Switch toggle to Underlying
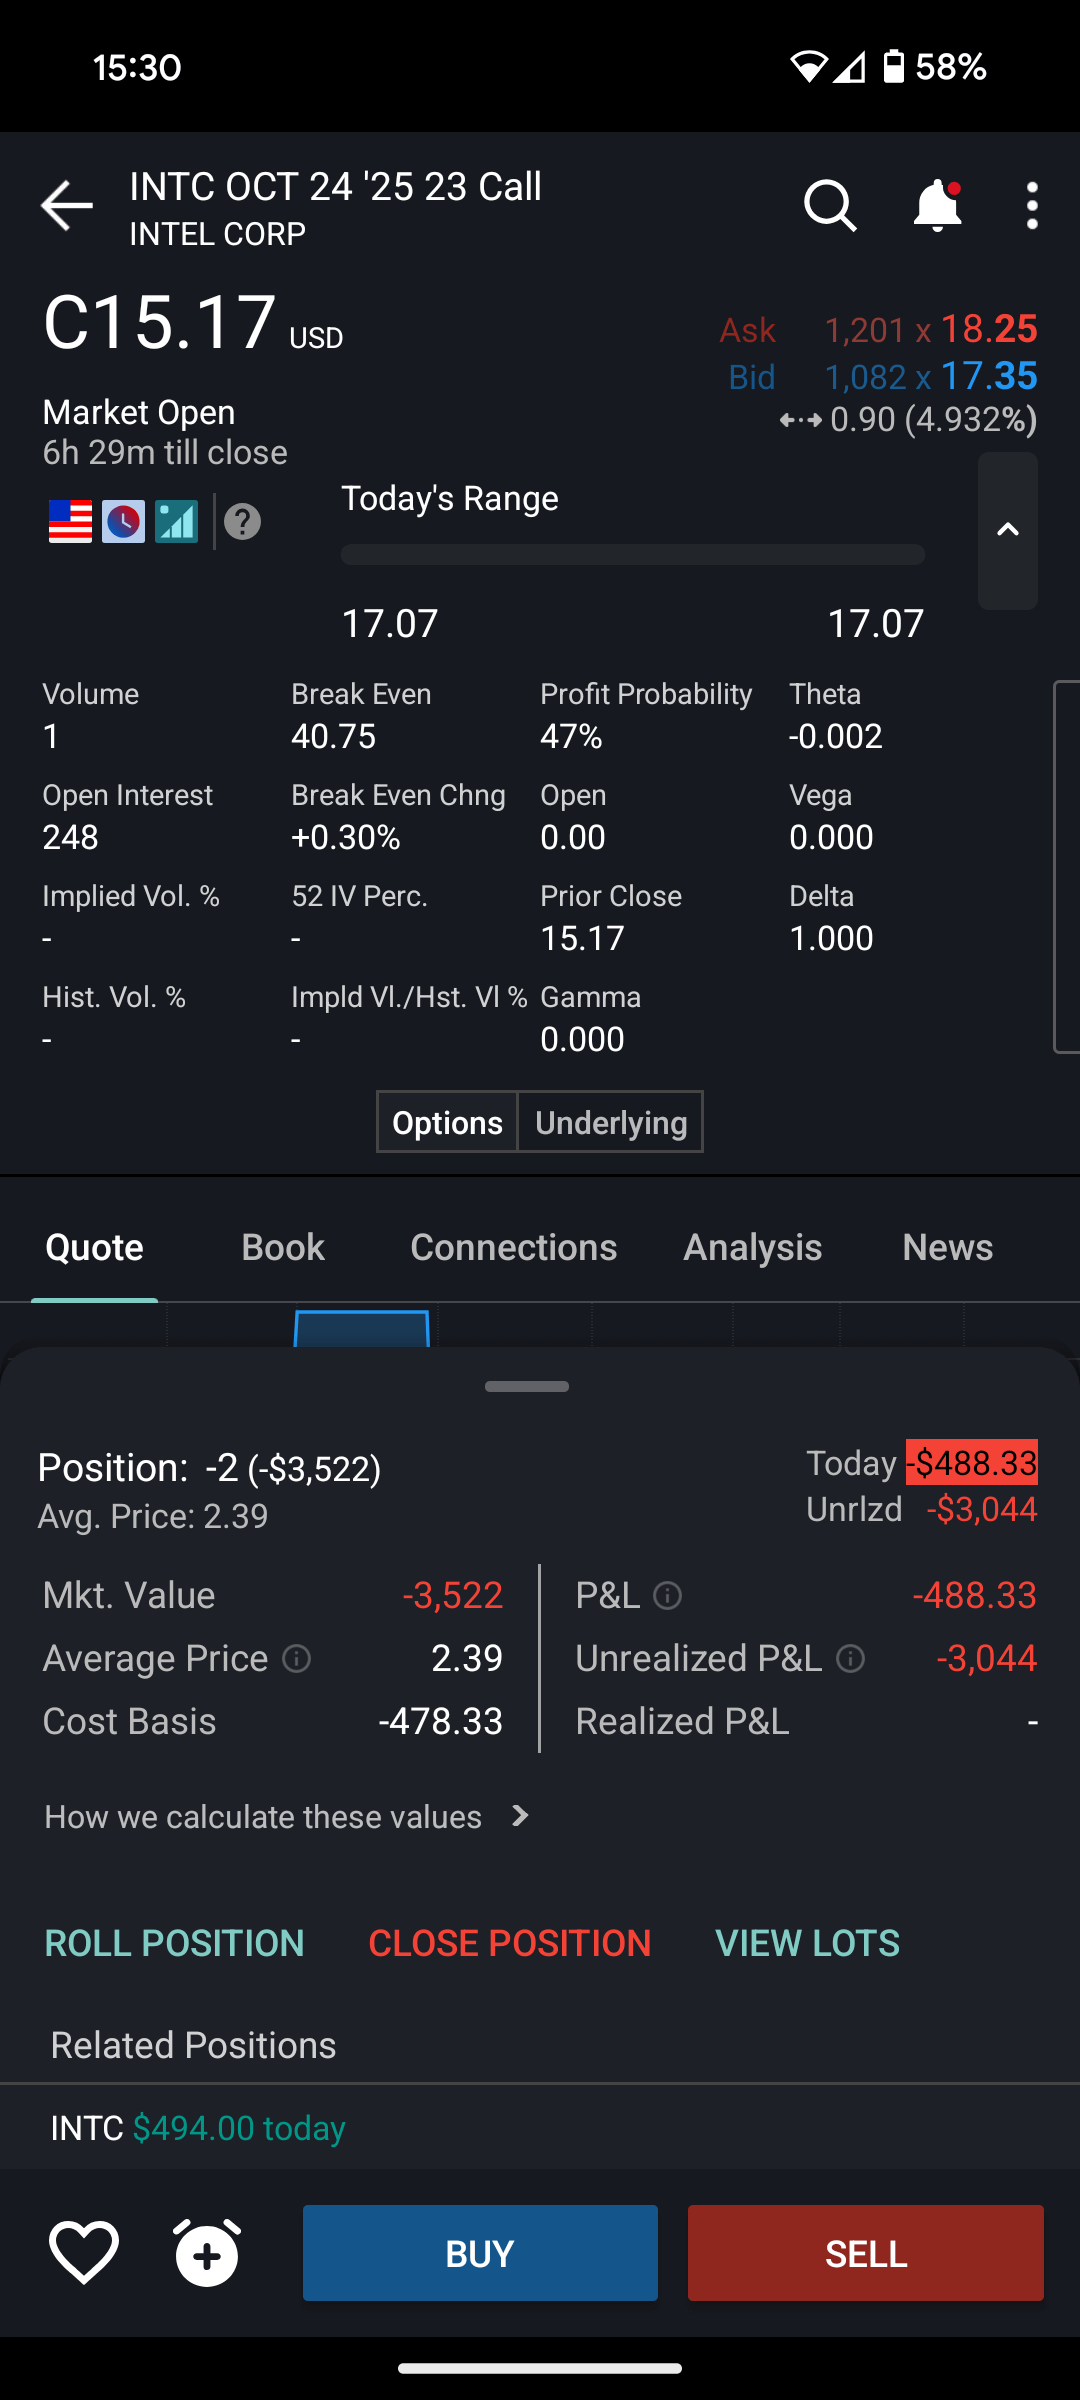This screenshot has height=2400, width=1080. coord(611,1123)
